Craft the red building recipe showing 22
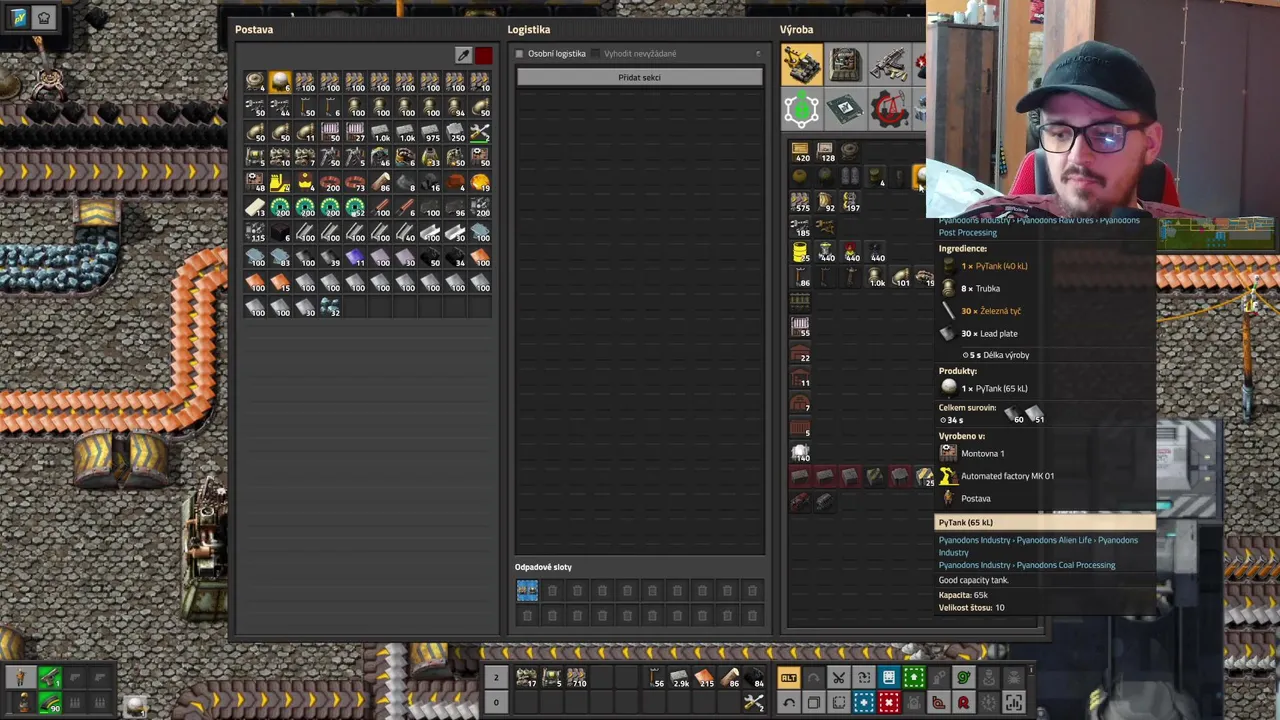This screenshot has height=720, width=1280. tap(801, 352)
